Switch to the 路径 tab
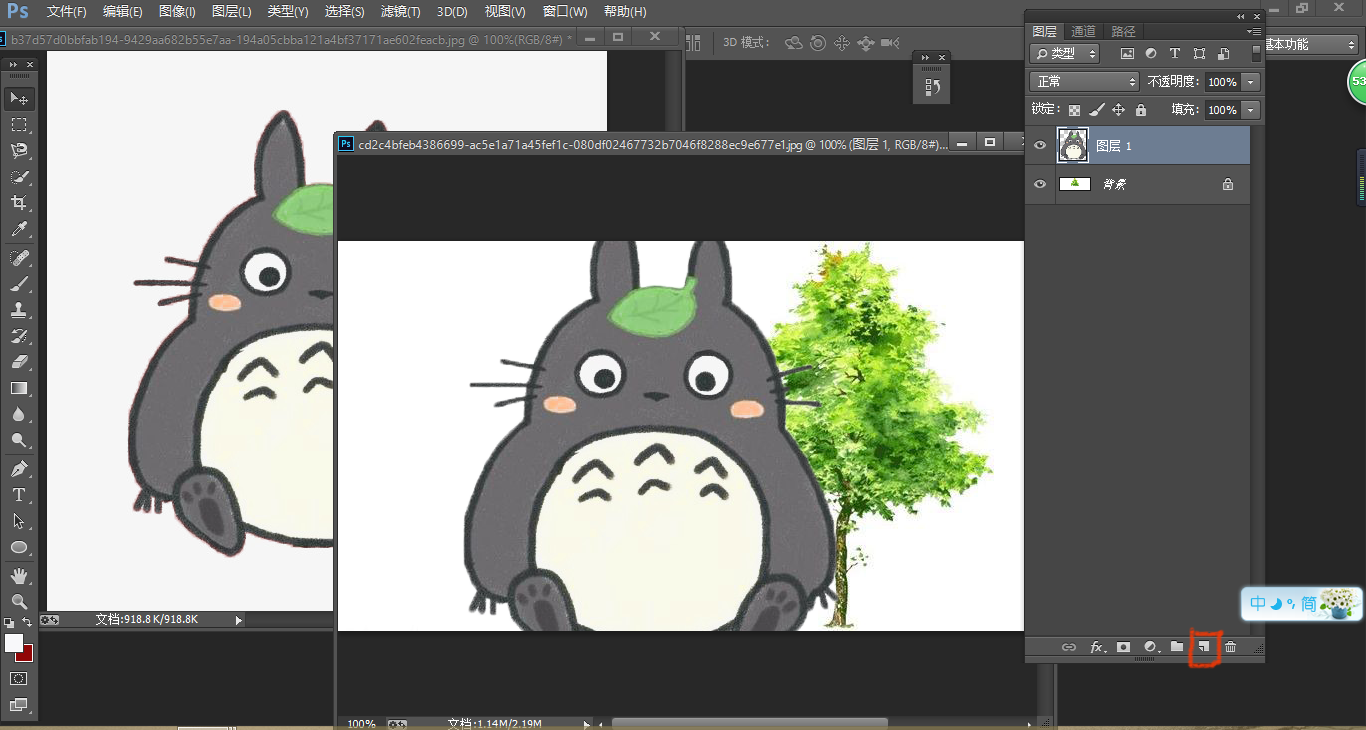The height and width of the screenshot is (730, 1366). (x=1124, y=32)
